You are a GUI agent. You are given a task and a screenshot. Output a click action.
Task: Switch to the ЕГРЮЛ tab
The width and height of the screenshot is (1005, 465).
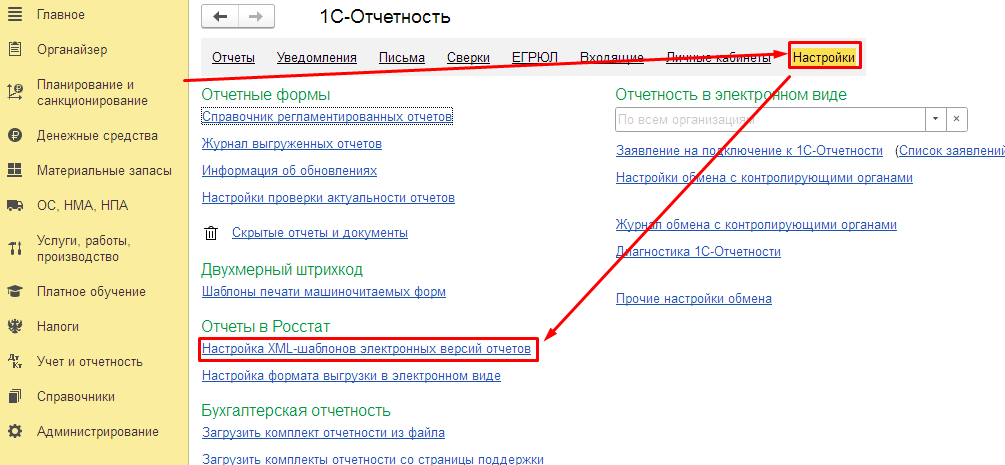tap(535, 58)
